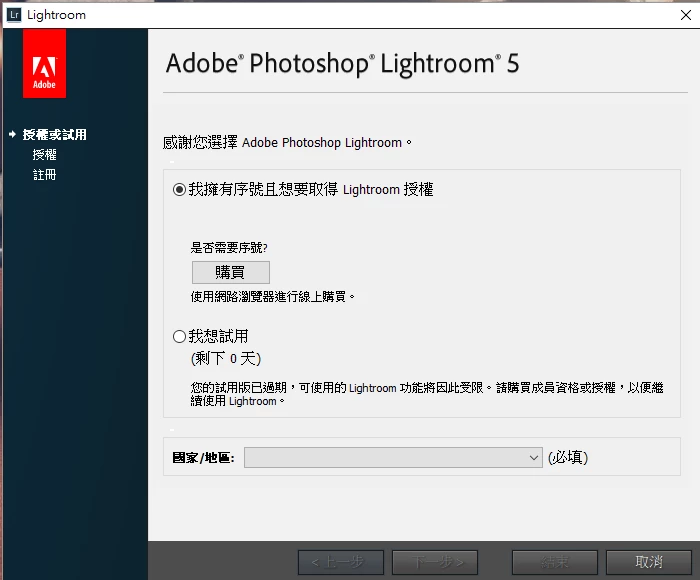Viewport: 700px width, 580px height.
Task: Select the 授權或試用 step in sidebar
Action: [x=54, y=134]
